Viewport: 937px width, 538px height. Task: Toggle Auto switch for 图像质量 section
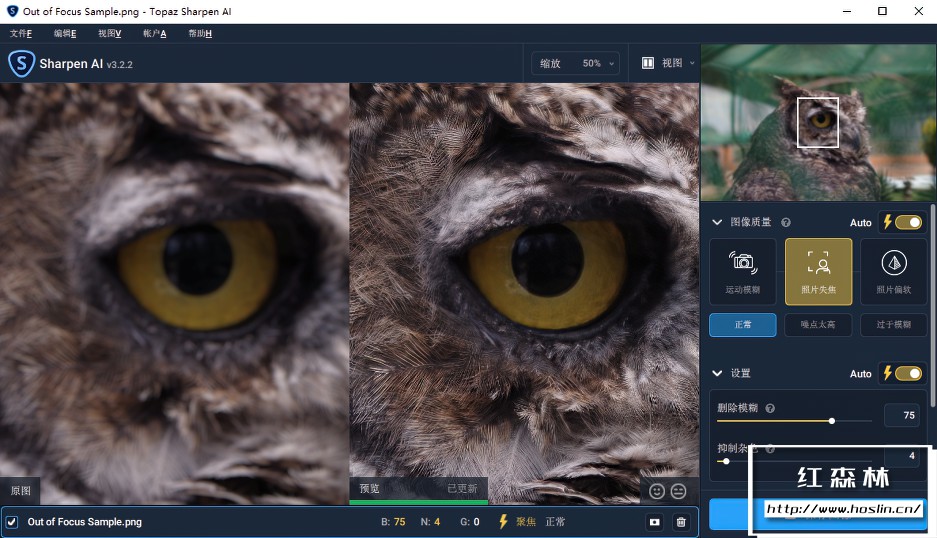pos(908,222)
